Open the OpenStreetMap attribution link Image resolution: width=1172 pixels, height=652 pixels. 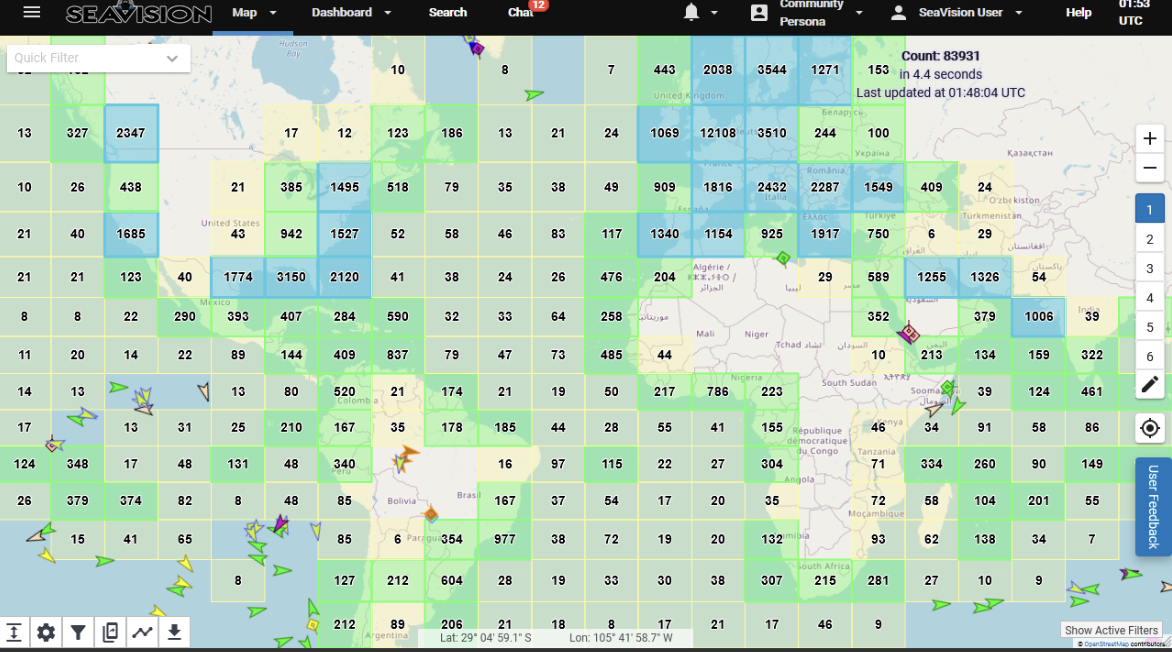click(x=1104, y=644)
